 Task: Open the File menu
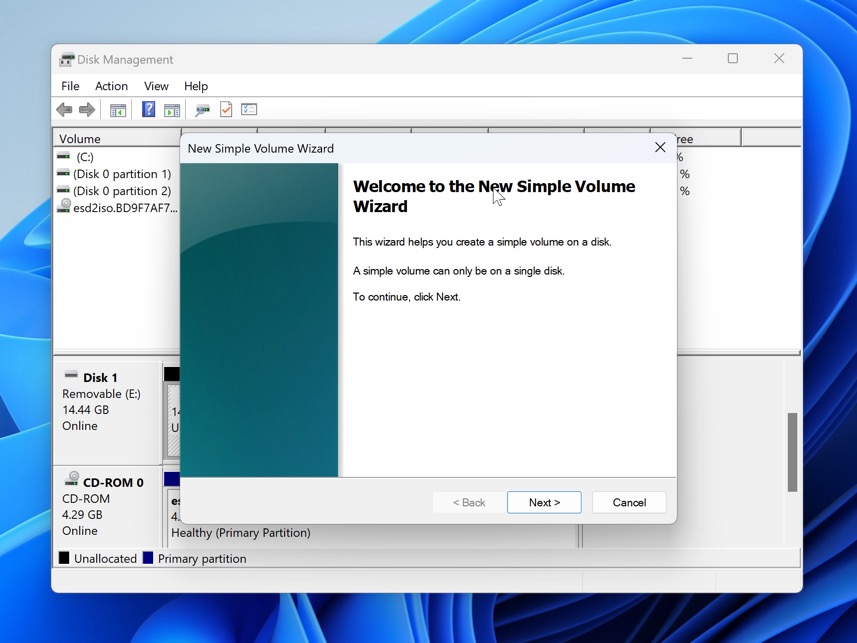(x=70, y=86)
